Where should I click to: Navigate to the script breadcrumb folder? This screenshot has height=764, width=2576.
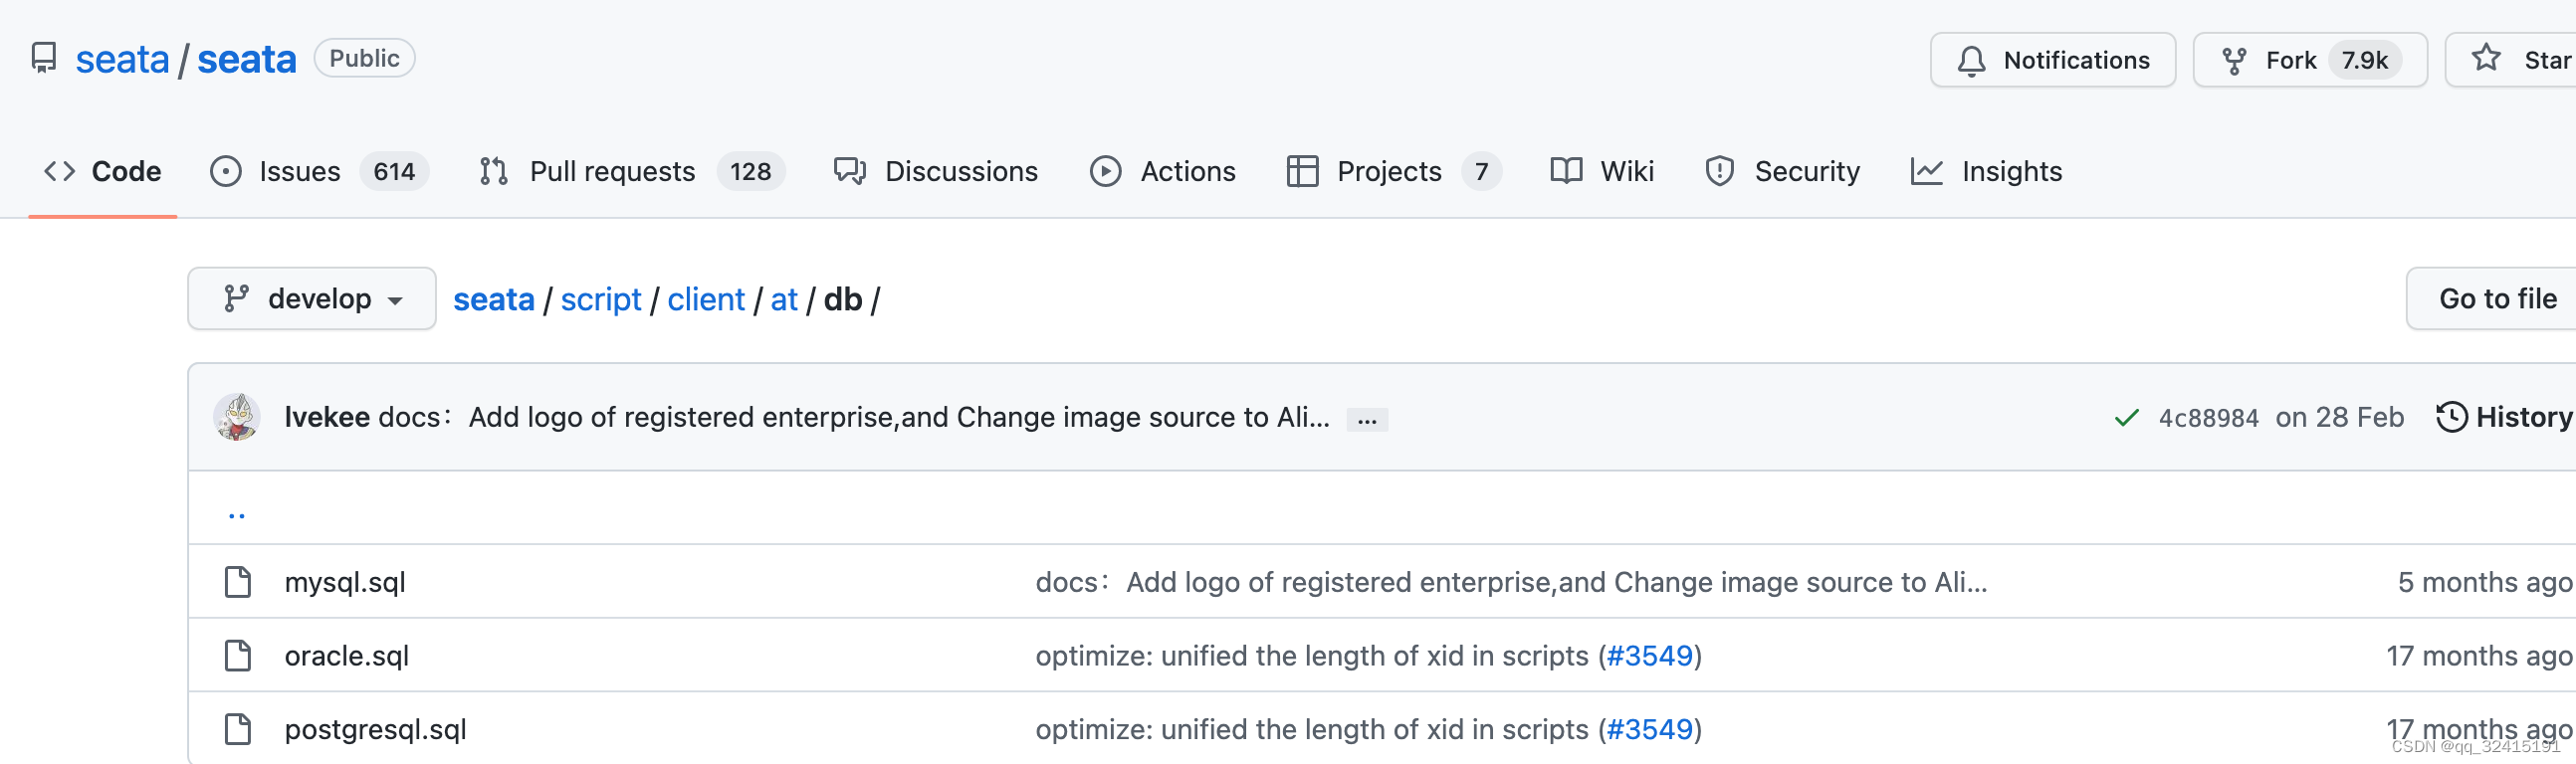tap(600, 300)
